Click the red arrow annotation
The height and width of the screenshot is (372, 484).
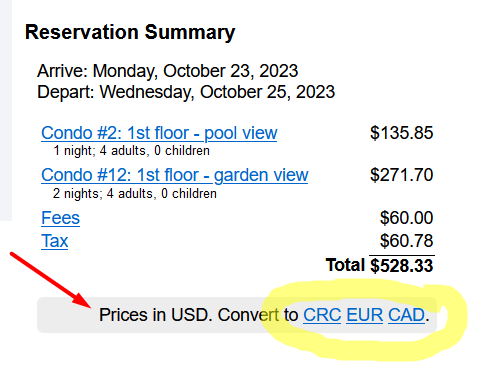click(x=51, y=280)
